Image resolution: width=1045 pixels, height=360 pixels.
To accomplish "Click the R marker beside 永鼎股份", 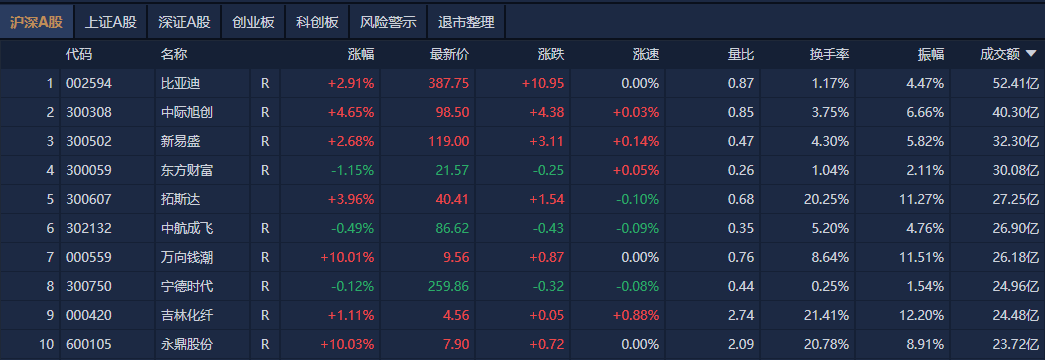I will pyautogui.click(x=265, y=345).
